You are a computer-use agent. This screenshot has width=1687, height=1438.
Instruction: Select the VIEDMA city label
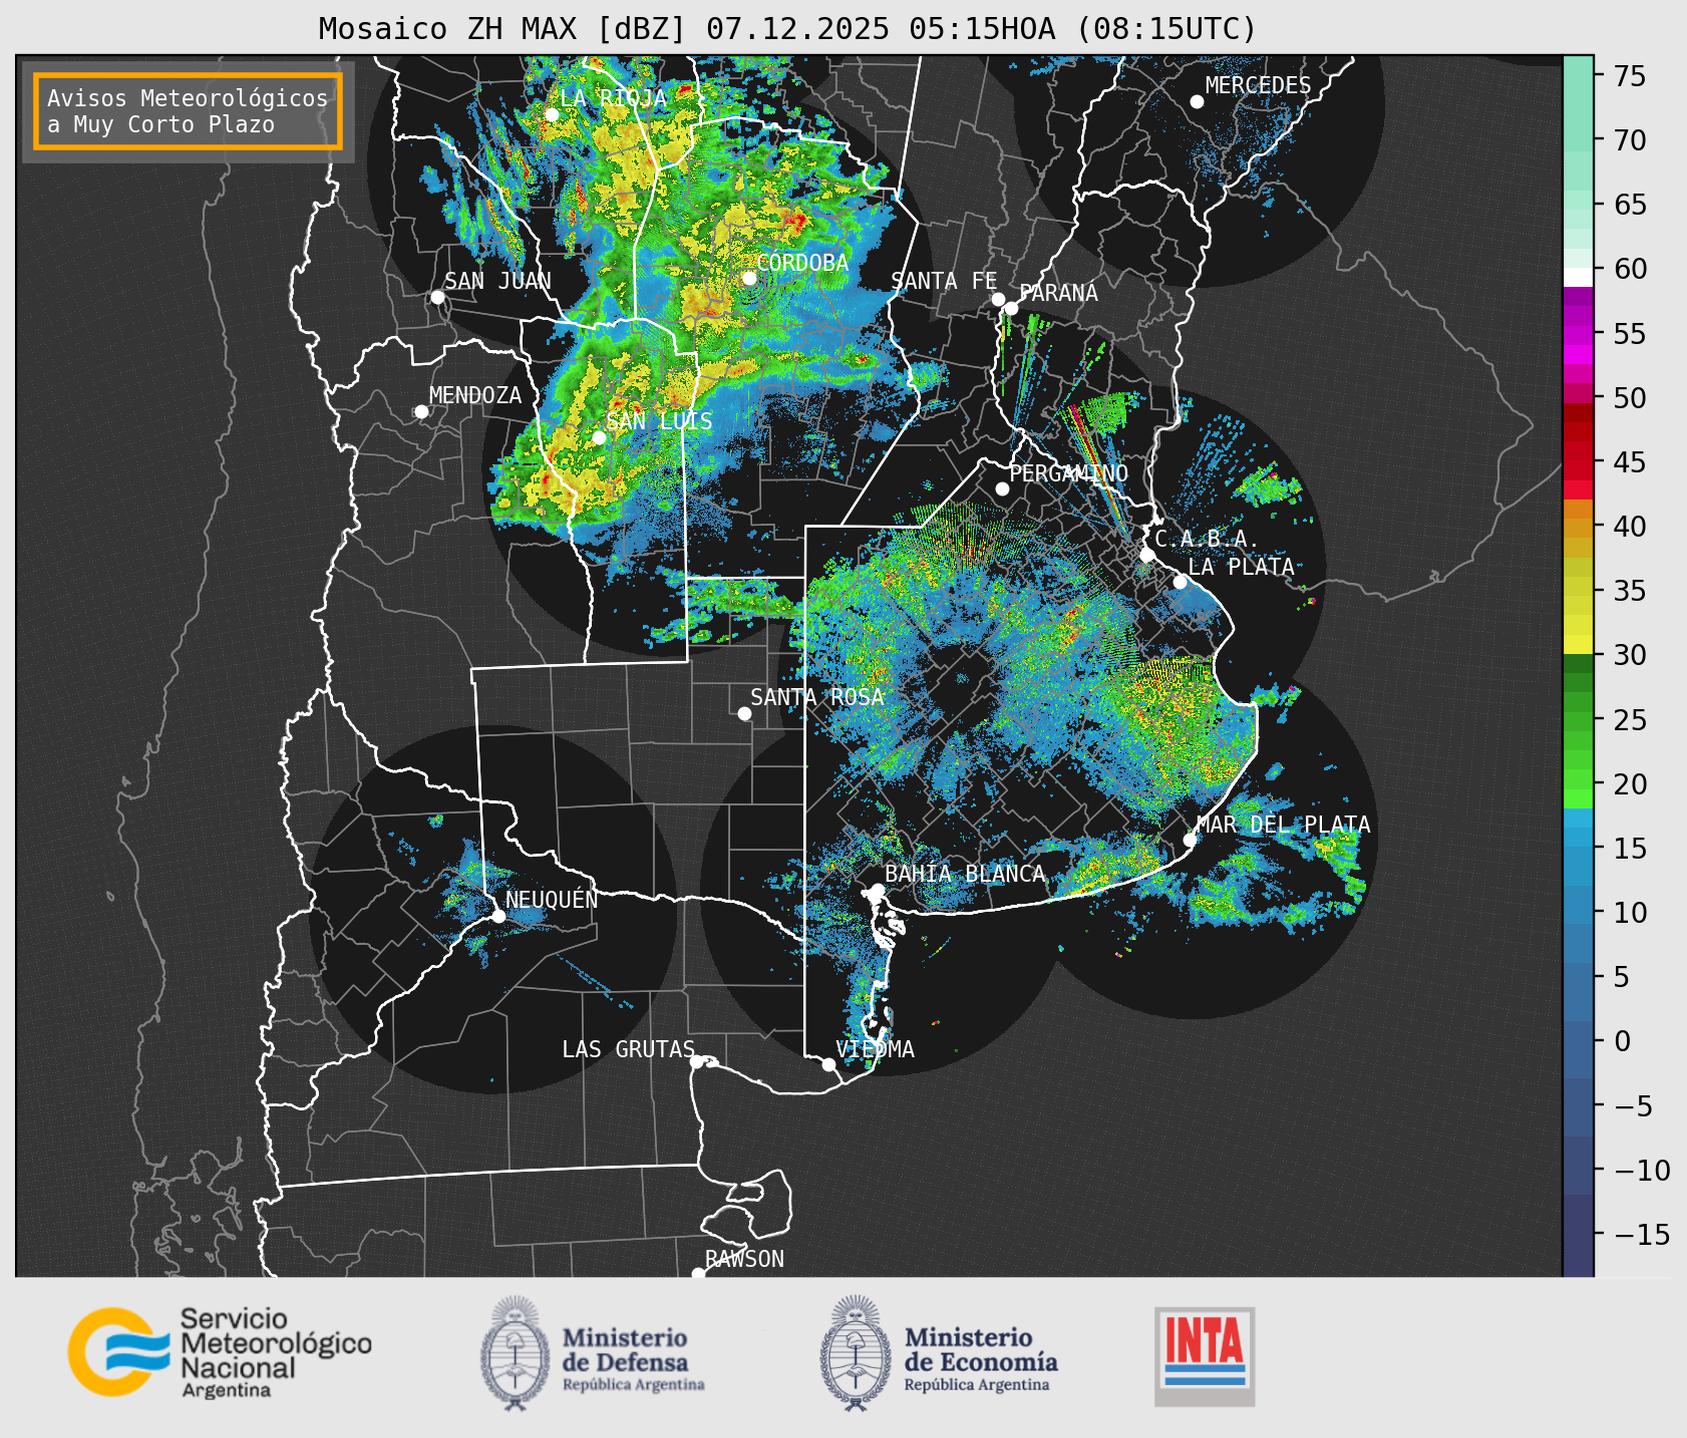click(x=875, y=1049)
